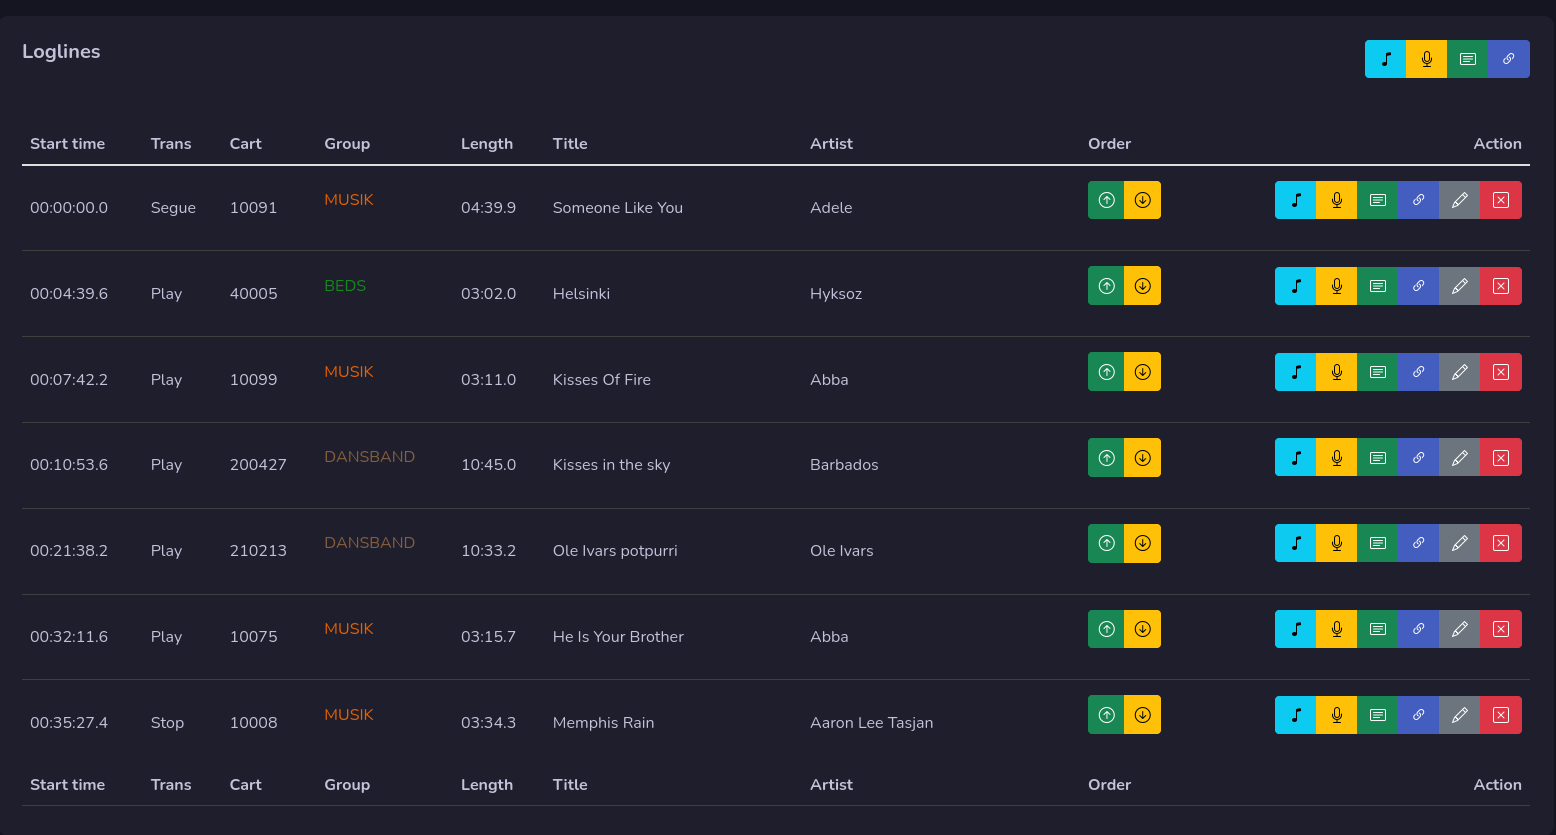Select the title He Is Your Brother
1556x835 pixels.
tap(618, 637)
